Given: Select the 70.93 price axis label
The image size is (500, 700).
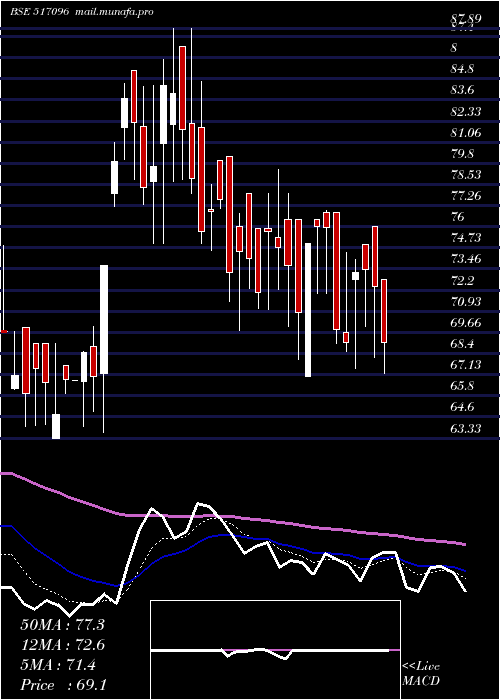Looking at the screenshot, I should pyautogui.click(x=466, y=302).
